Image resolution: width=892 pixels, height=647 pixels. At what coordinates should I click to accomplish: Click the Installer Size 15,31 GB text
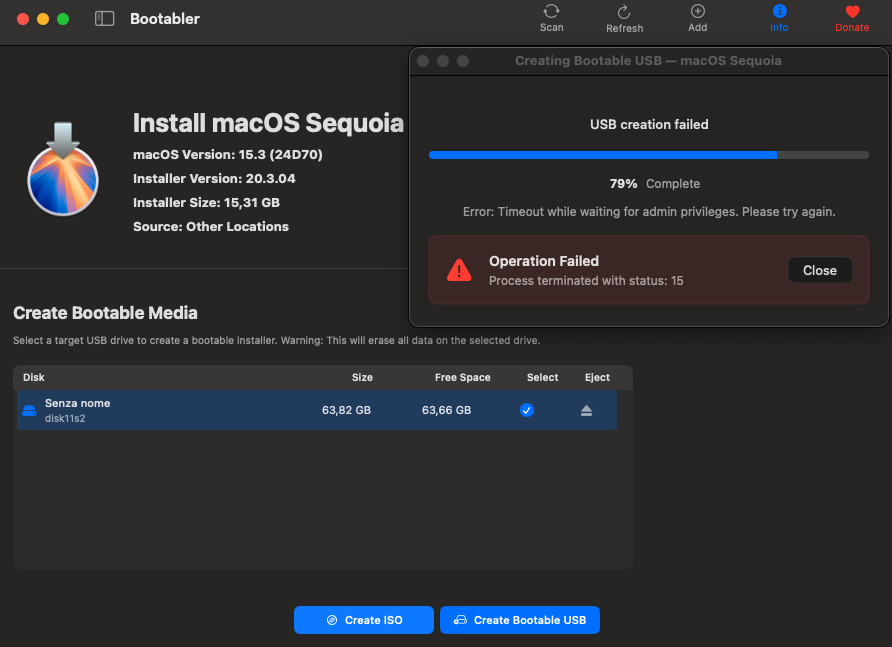point(206,203)
